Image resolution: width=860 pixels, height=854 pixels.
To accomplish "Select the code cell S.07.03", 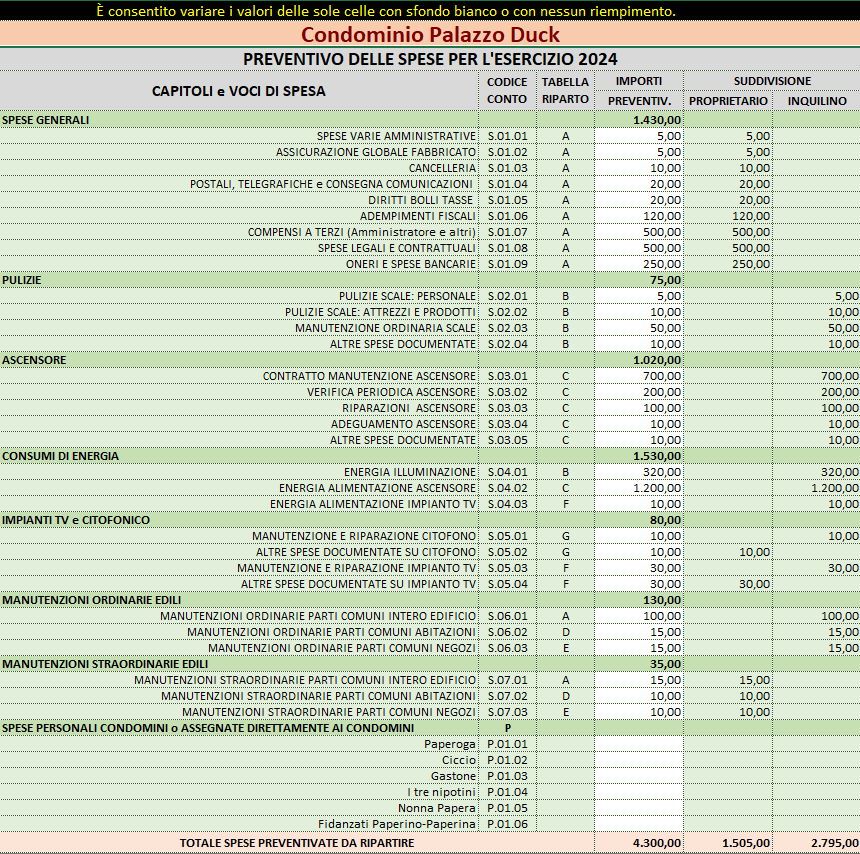I will 507,712.
